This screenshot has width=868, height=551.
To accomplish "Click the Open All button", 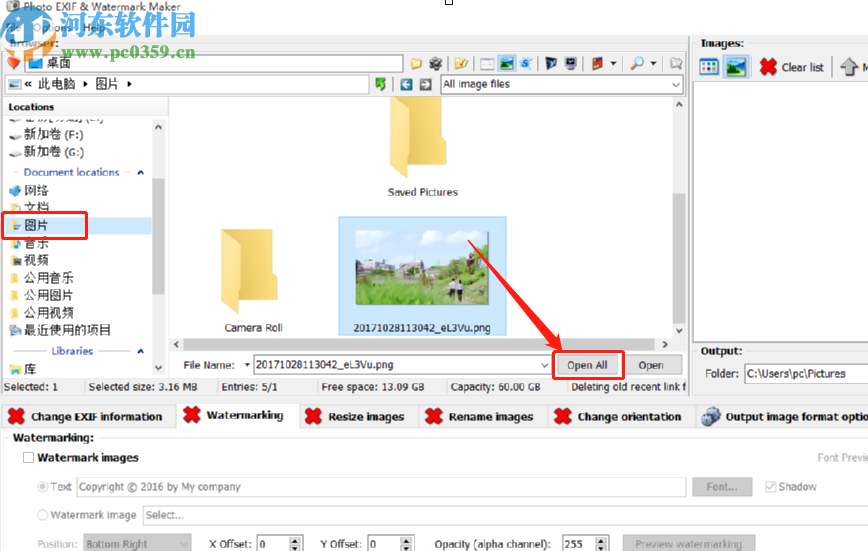I will (587, 365).
